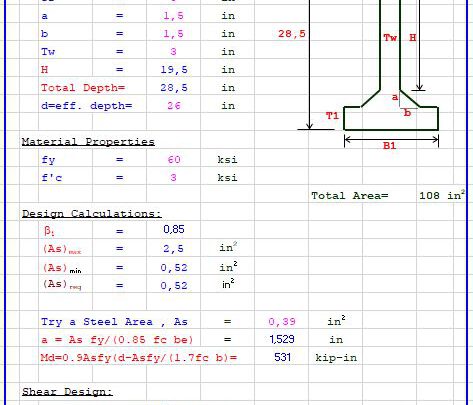Select the β1 label
The image size is (473, 405).
coord(49,231)
